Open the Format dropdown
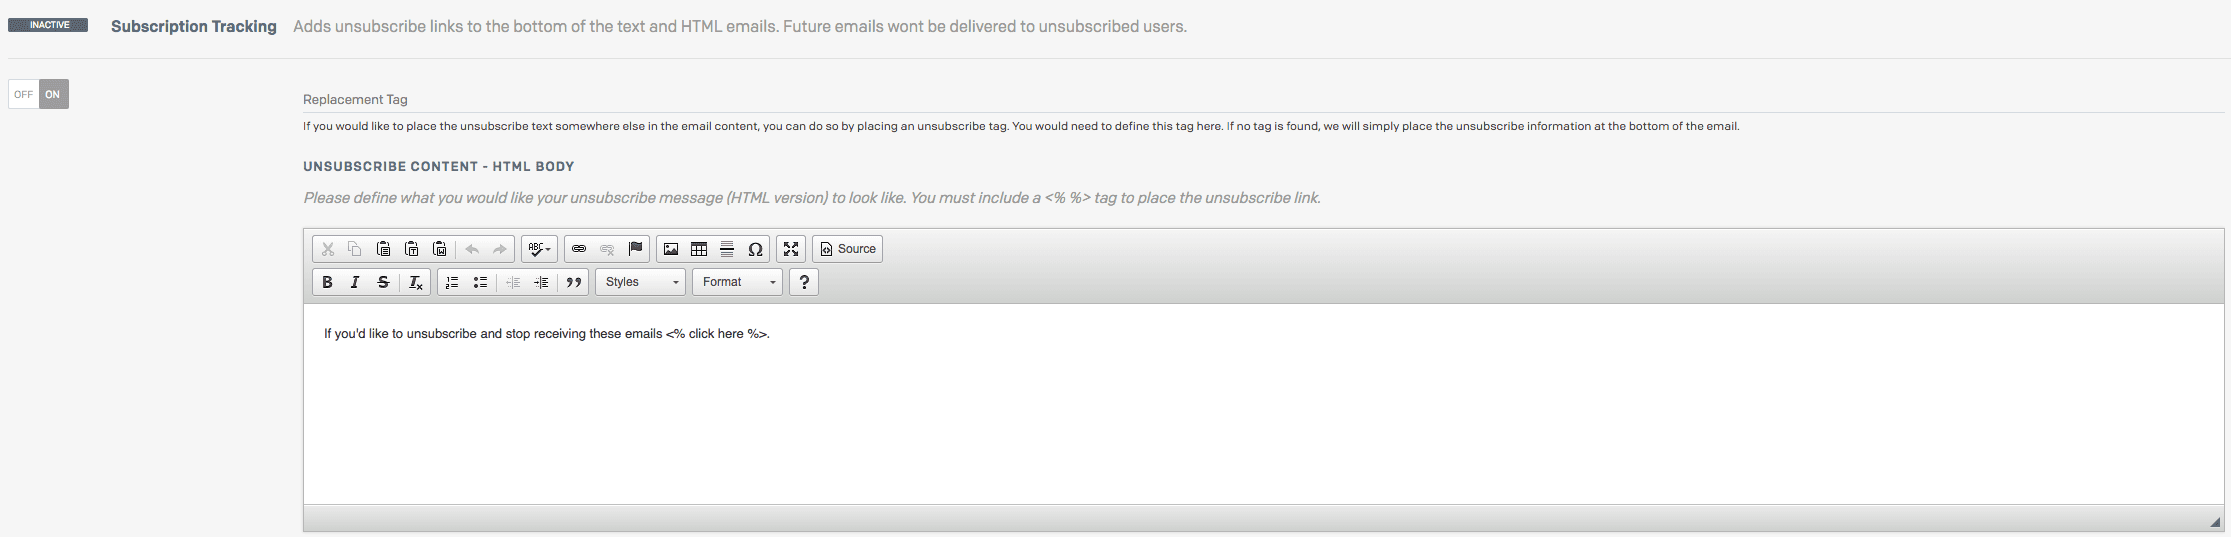The width and height of the screenshot is (2231, 537). tap(738, 282)
